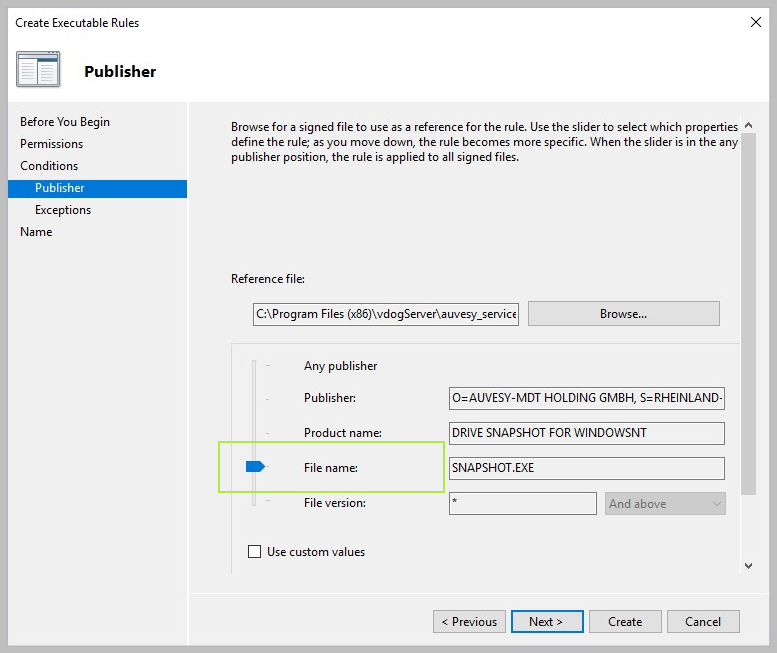Click Create to finish the rule

click(x=625, y=622)
